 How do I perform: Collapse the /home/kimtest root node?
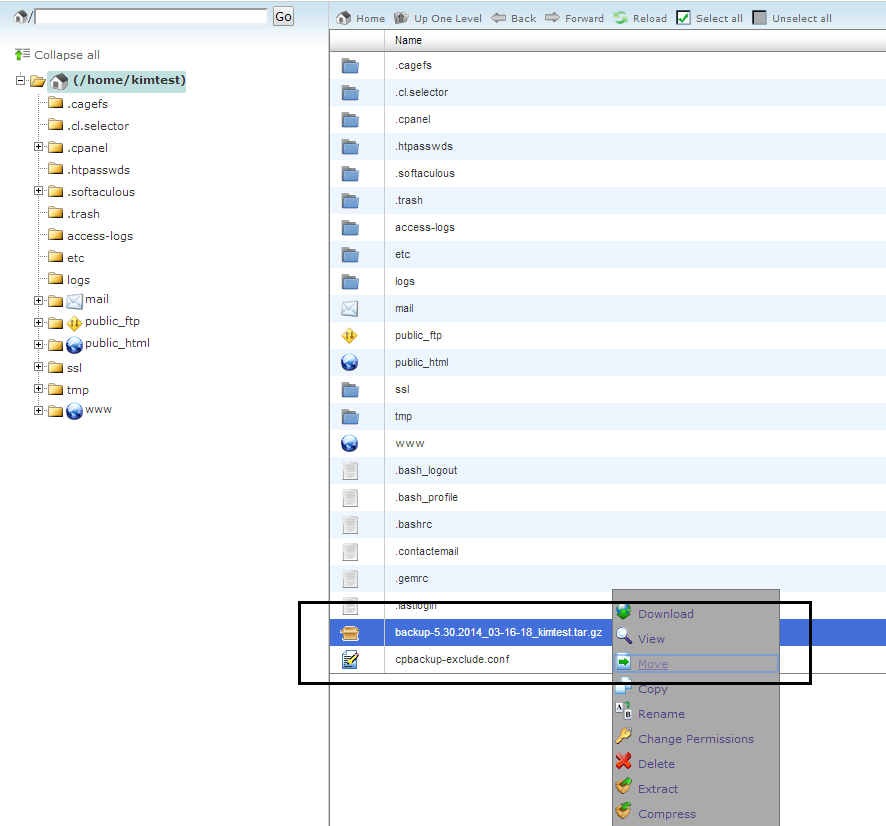tap(21, 80)
